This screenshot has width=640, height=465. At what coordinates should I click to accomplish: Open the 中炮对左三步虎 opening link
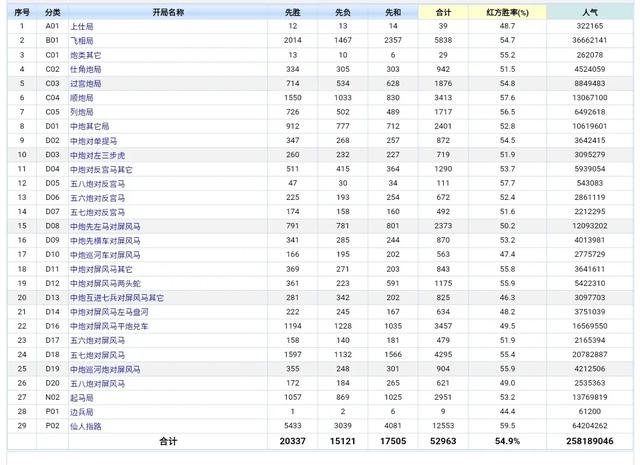(98, 155)
